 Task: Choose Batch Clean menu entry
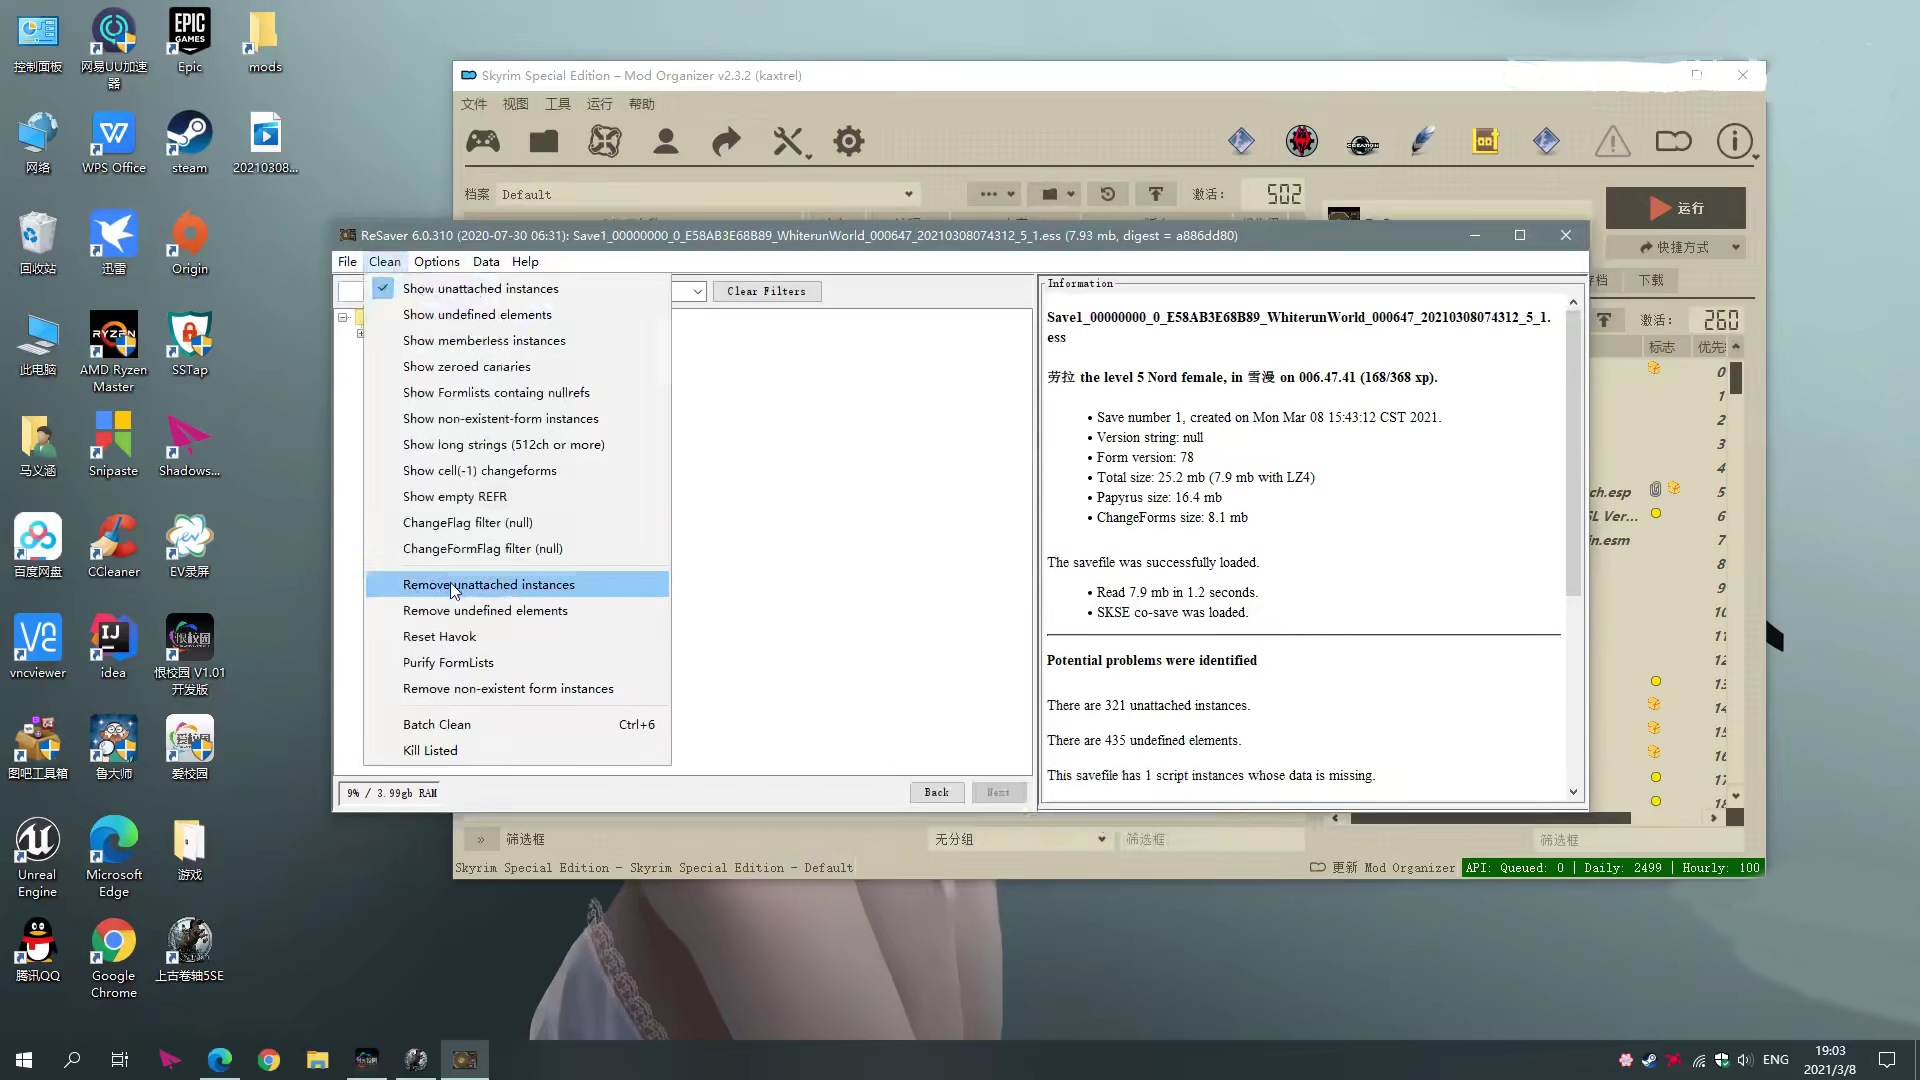pos(517,724)
